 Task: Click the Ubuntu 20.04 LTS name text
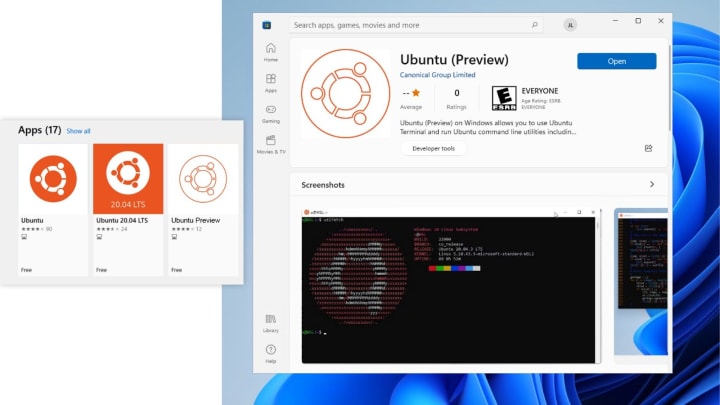tap(122, 220)
